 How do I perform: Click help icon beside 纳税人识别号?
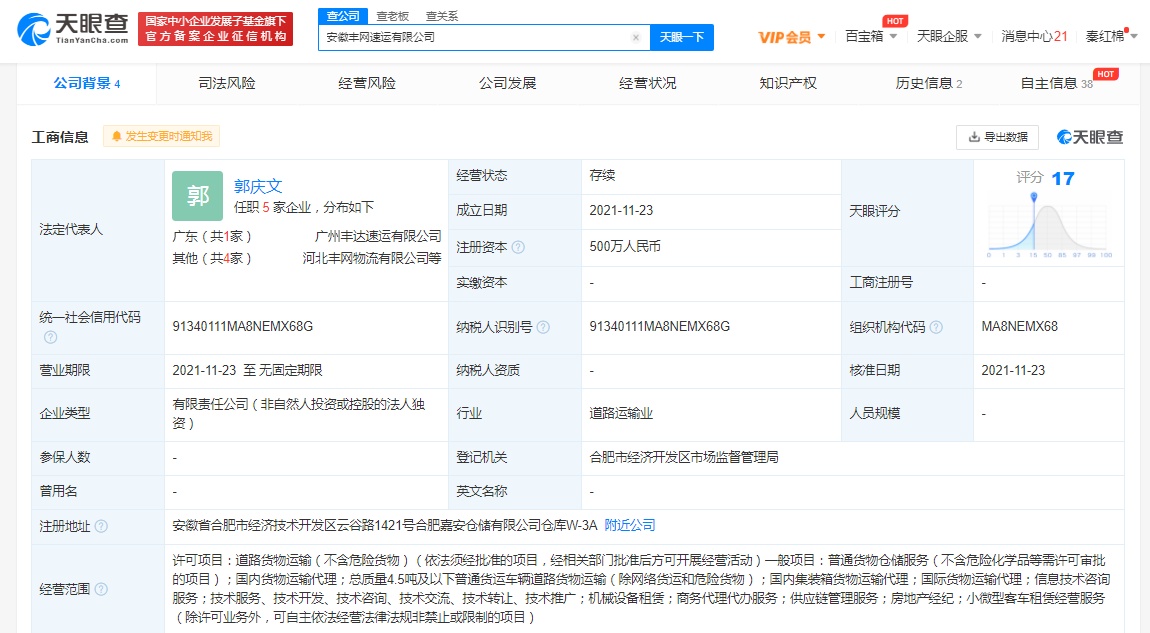tap(542, 327)
